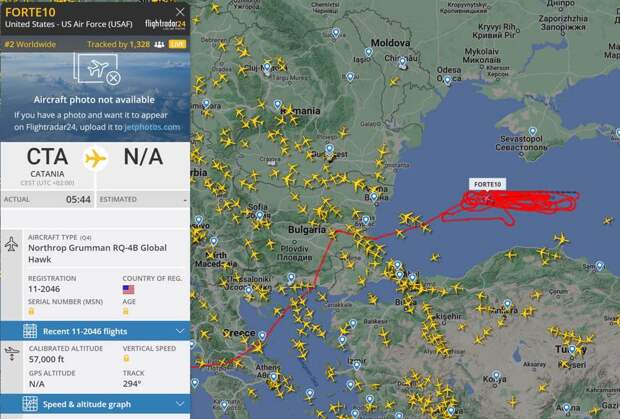Click the Odesa airport pin
This screenshot has width=620, height=419.
(x=447, y=80)
